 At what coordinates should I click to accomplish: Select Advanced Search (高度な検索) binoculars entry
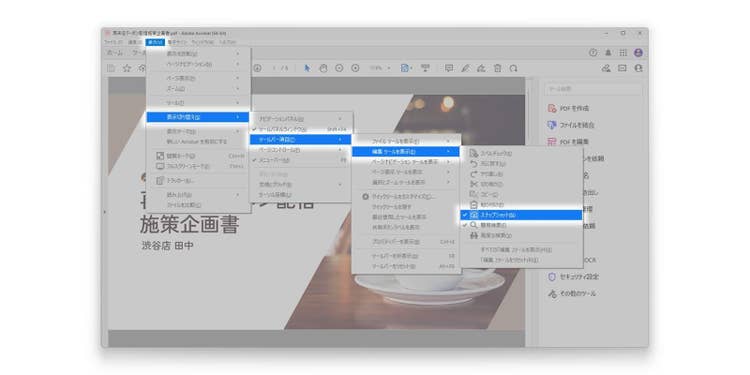pos(521,235)
